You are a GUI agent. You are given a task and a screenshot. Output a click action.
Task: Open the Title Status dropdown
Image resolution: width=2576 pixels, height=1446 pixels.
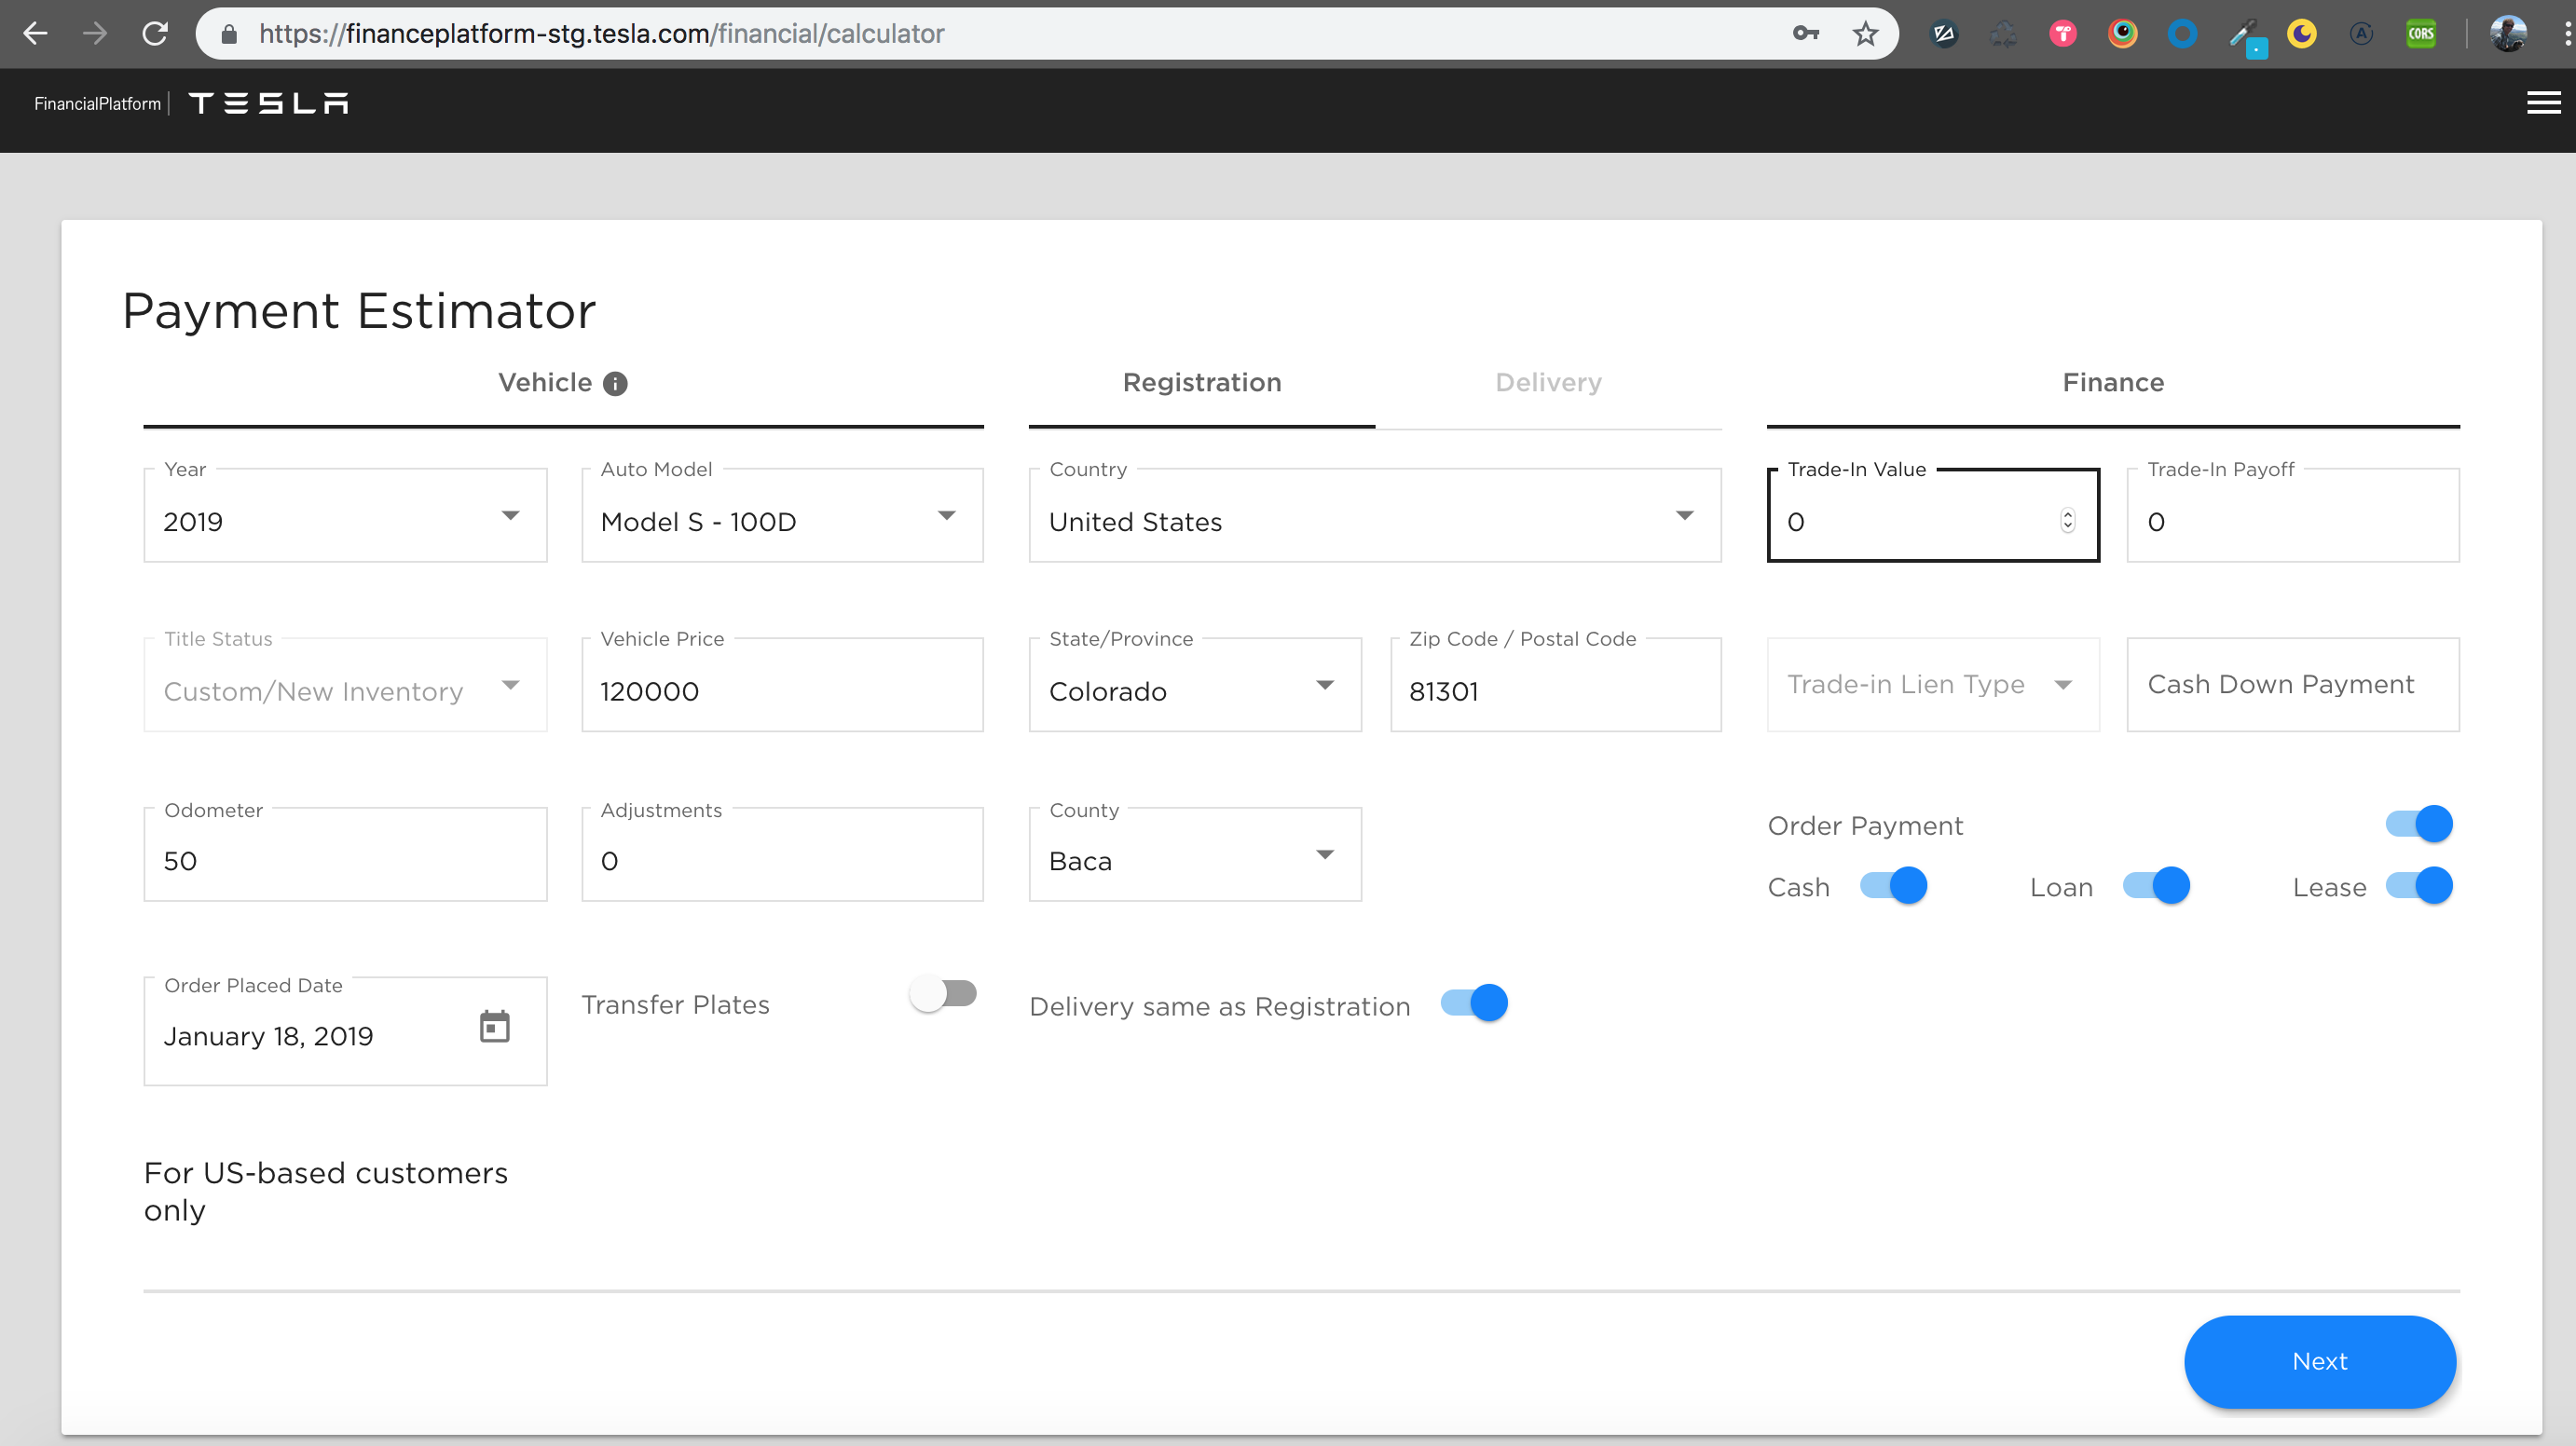(345, 685)
